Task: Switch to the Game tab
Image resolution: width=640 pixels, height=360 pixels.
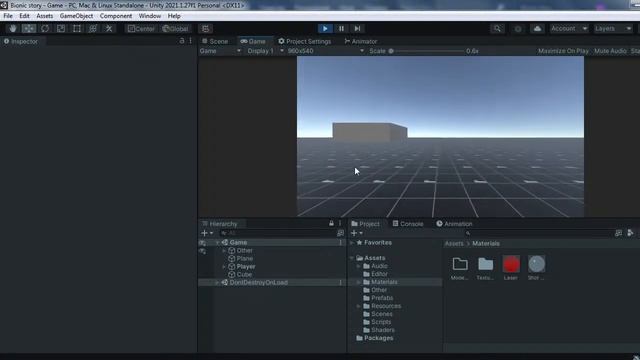Action: coord(253,42)
